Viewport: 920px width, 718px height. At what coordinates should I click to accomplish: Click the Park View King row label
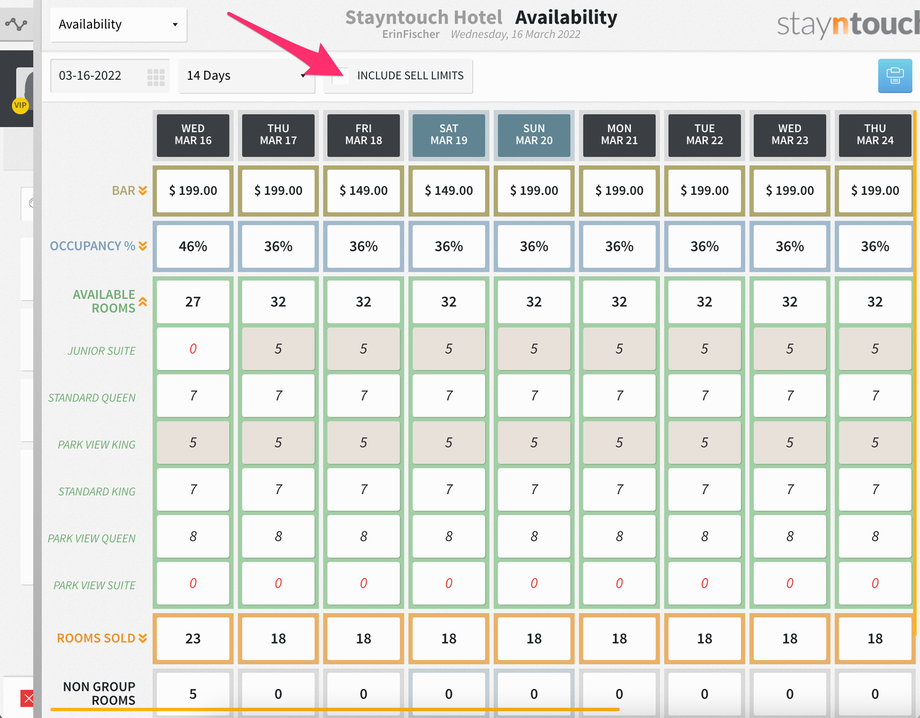96,445
